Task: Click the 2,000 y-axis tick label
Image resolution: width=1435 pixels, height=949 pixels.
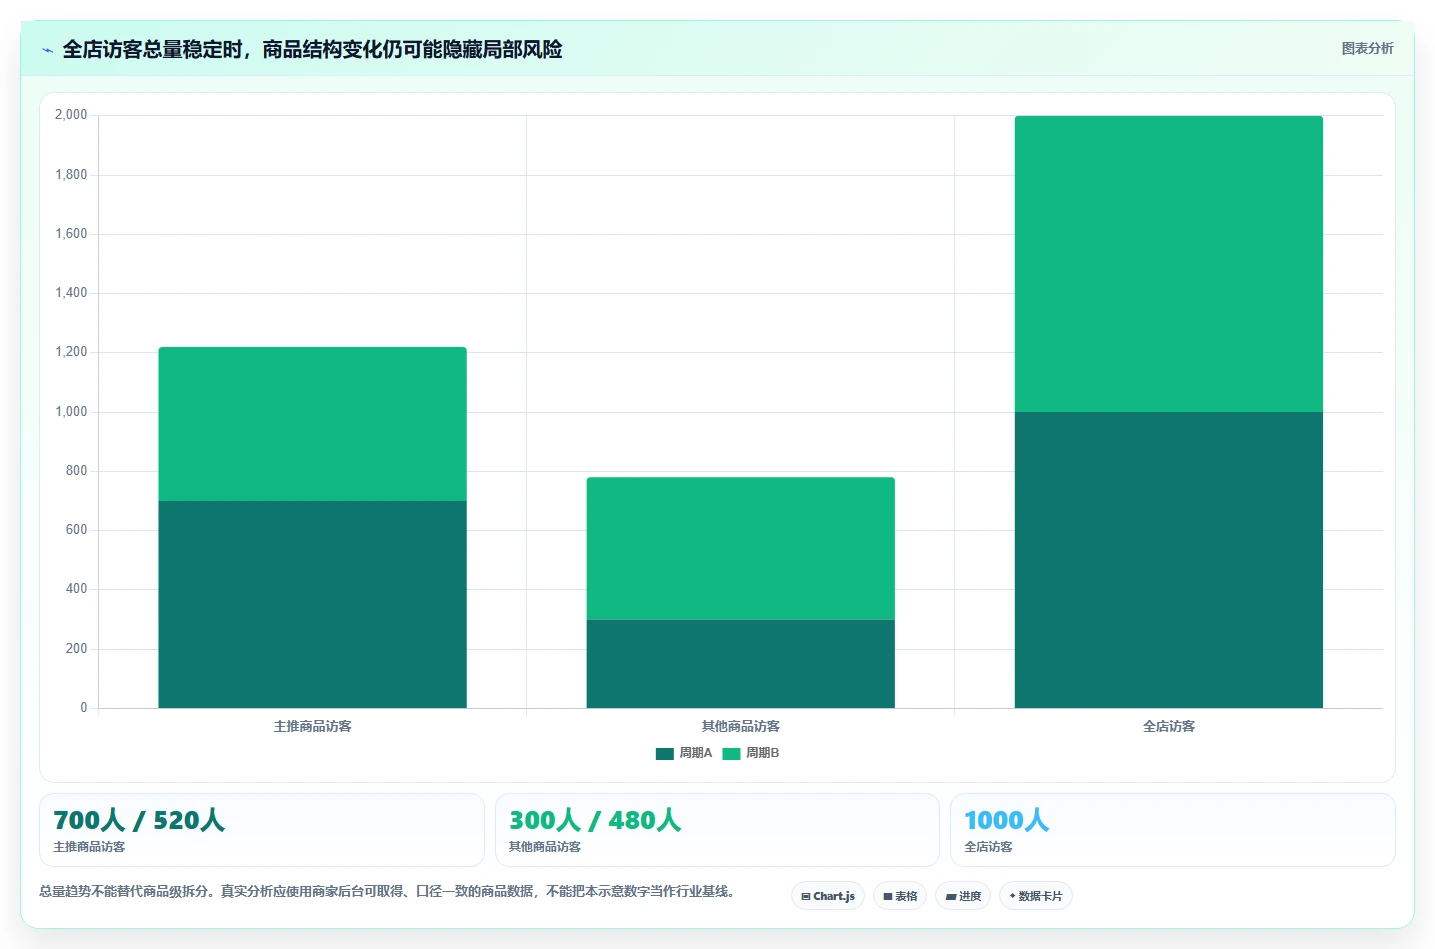Action: [71, 115]
